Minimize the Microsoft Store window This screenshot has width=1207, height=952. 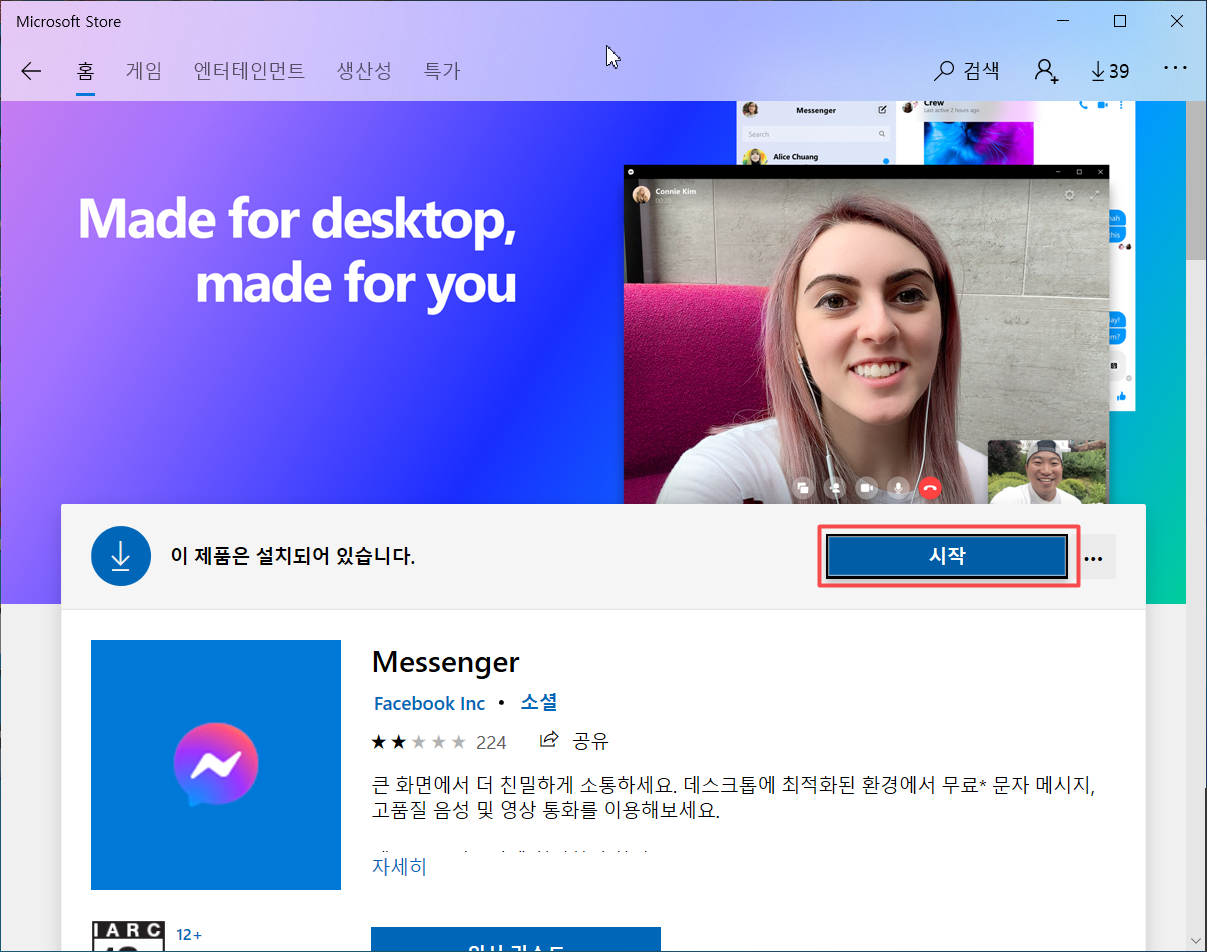point(1064,20)
